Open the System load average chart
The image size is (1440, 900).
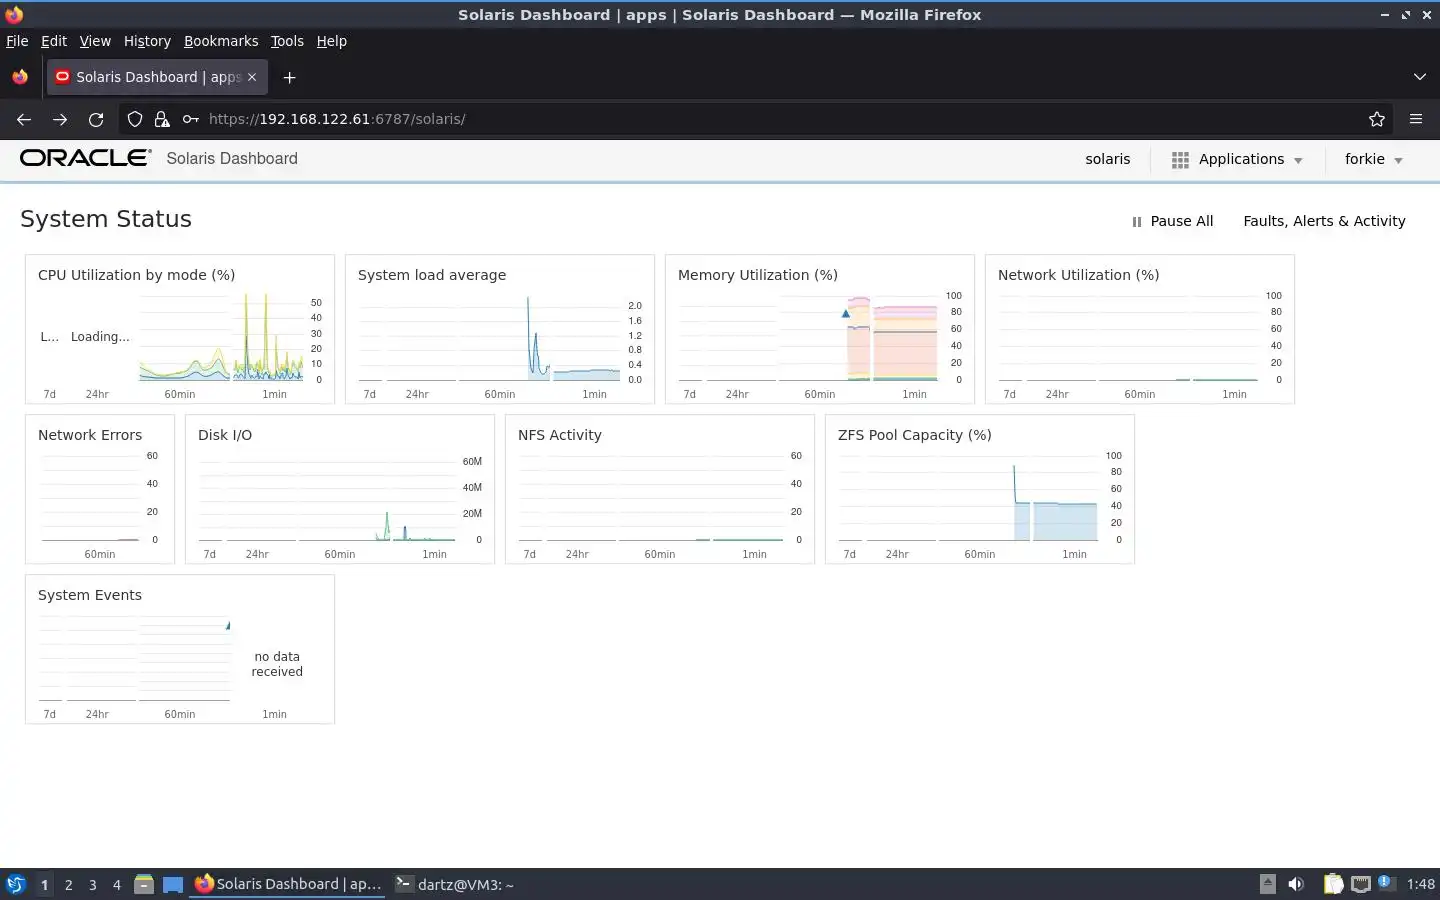500,329
